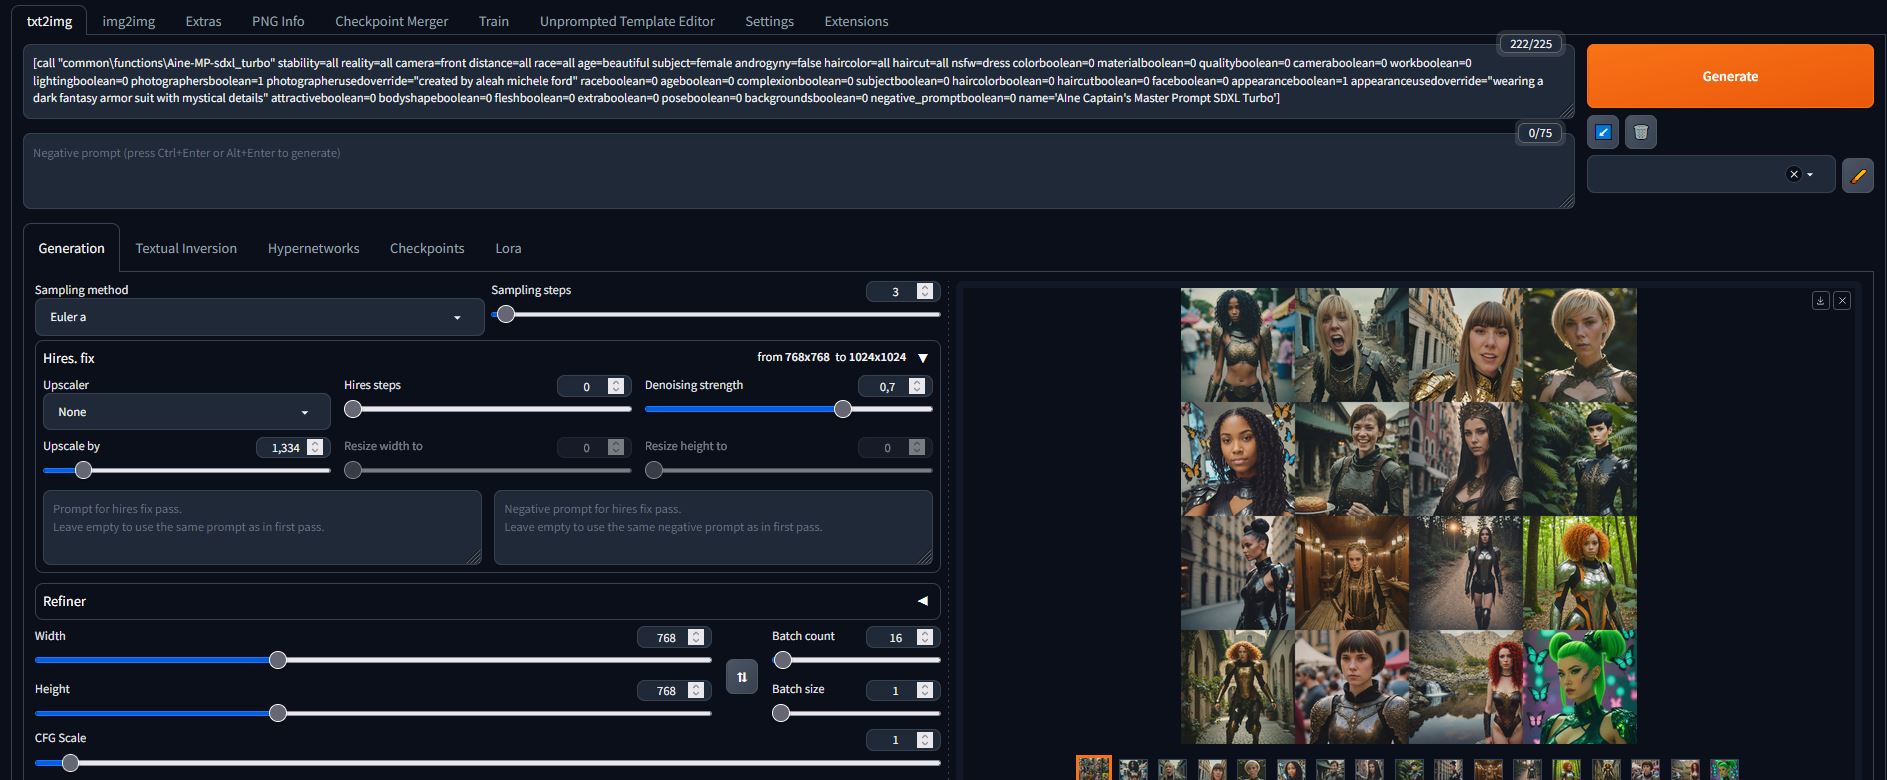
Task: Open the Checkpoints tab
Action: tap(426, 248)
